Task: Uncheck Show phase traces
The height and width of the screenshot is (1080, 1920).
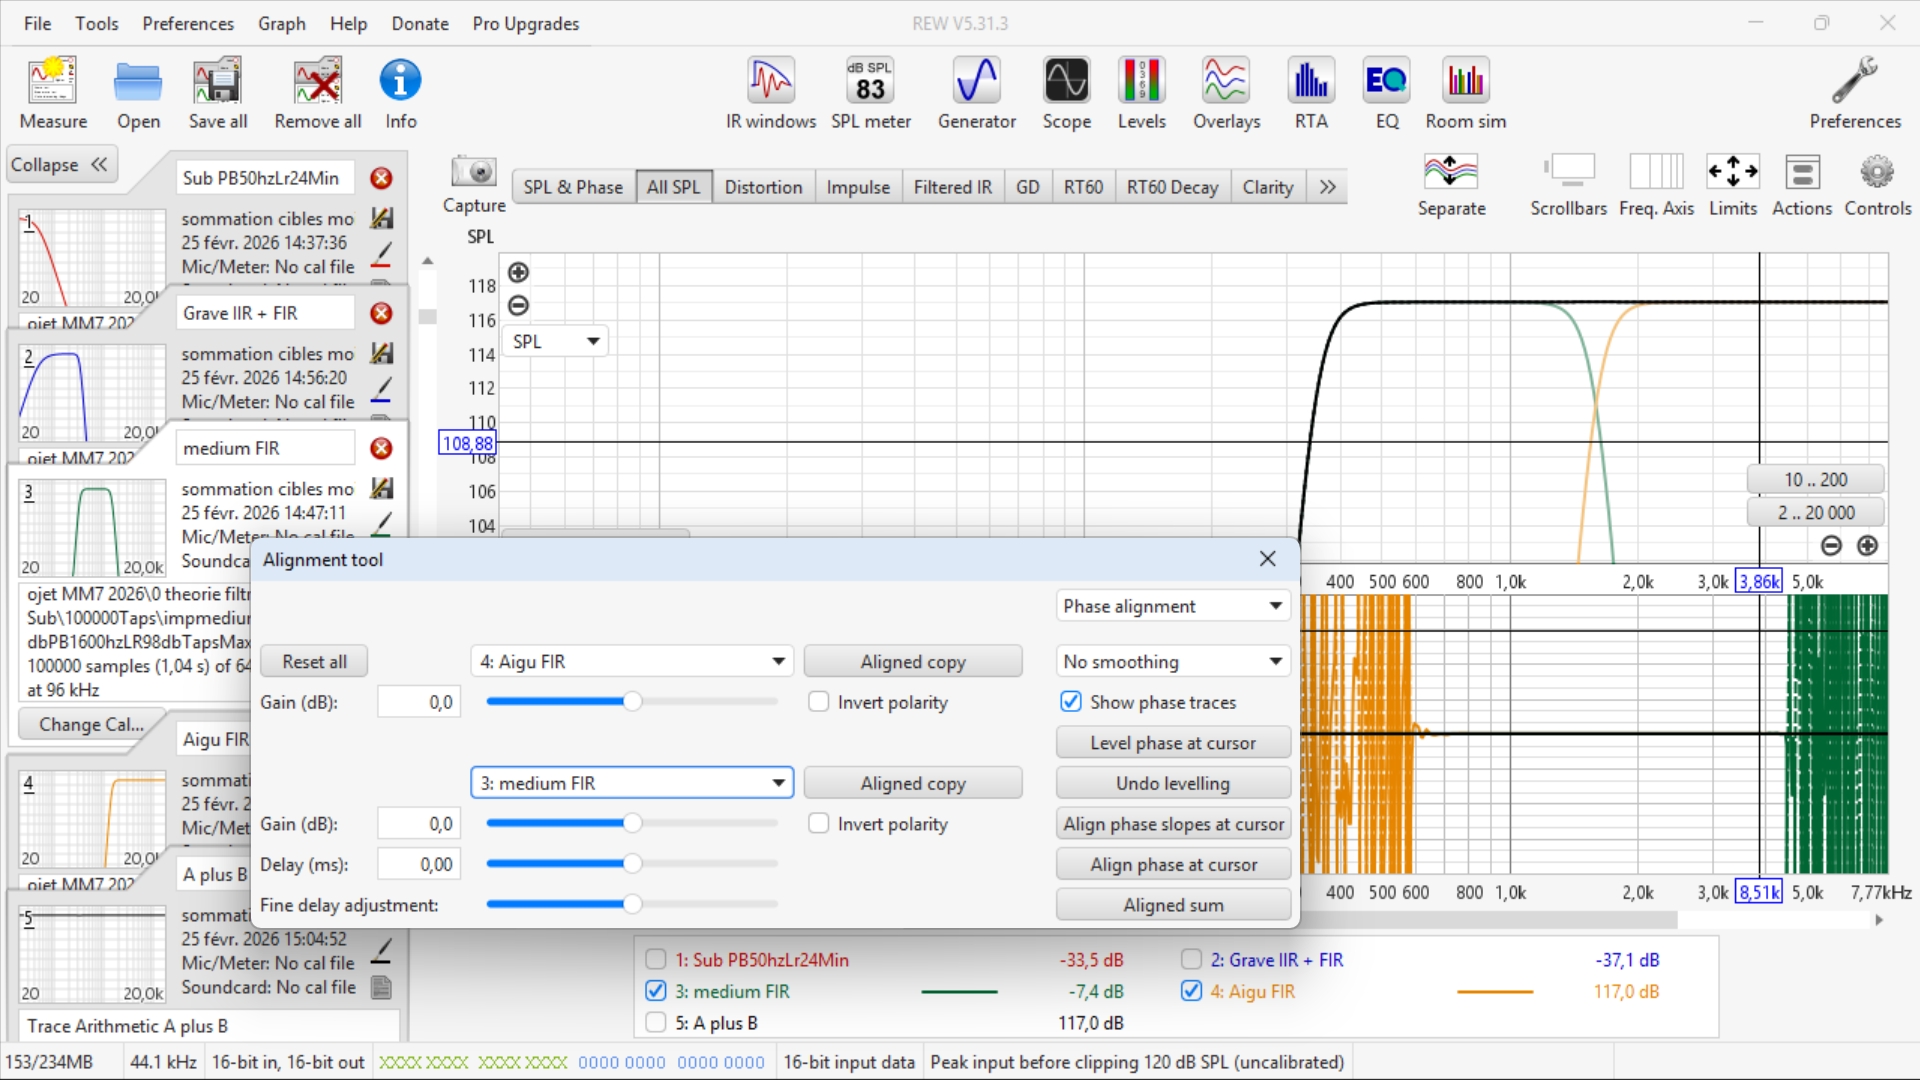Action: pyautogui.click(x=1071, y=702)
